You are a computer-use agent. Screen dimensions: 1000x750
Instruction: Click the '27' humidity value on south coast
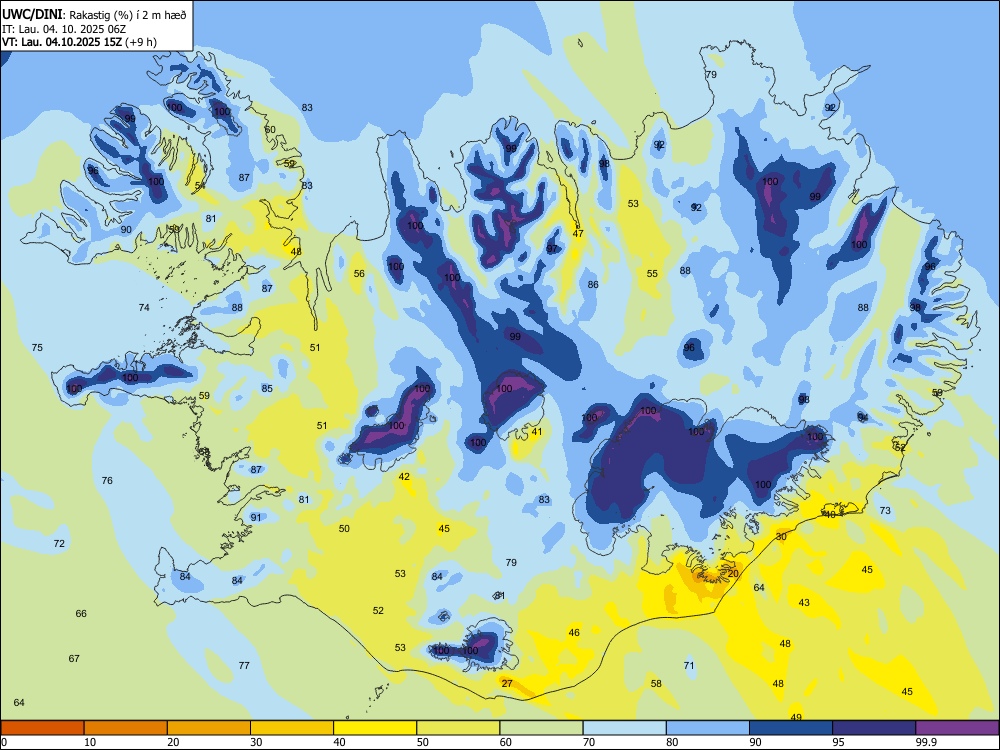click(507, 683)
